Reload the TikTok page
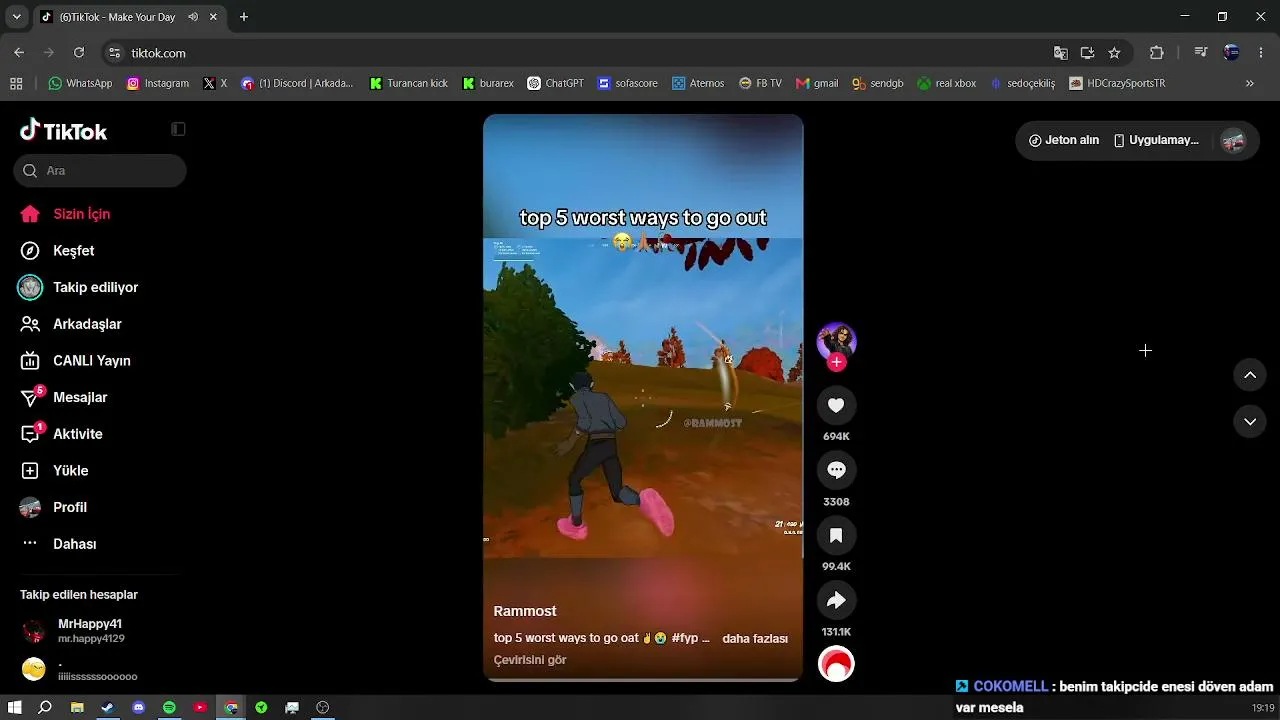Viewport: 1280px width, 720px height. (x=79, y=53)
